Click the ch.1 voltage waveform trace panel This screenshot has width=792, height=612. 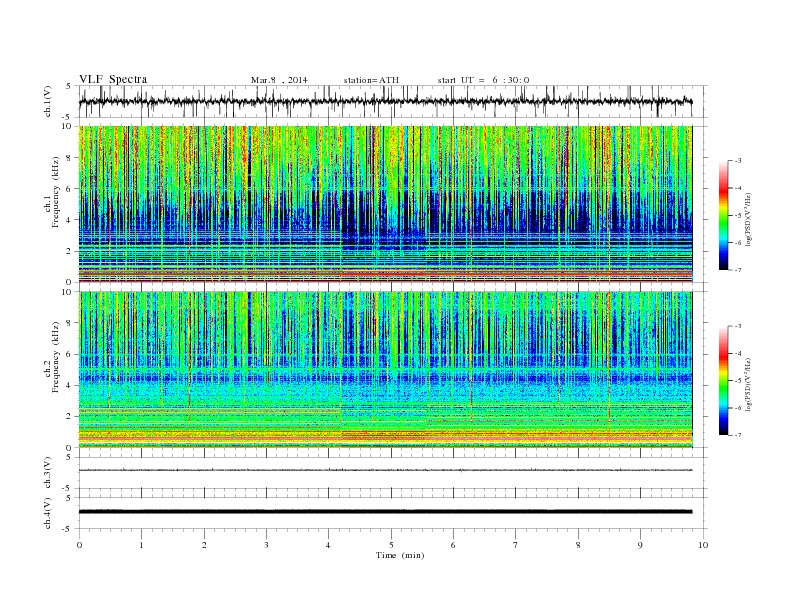click(393, 101)
